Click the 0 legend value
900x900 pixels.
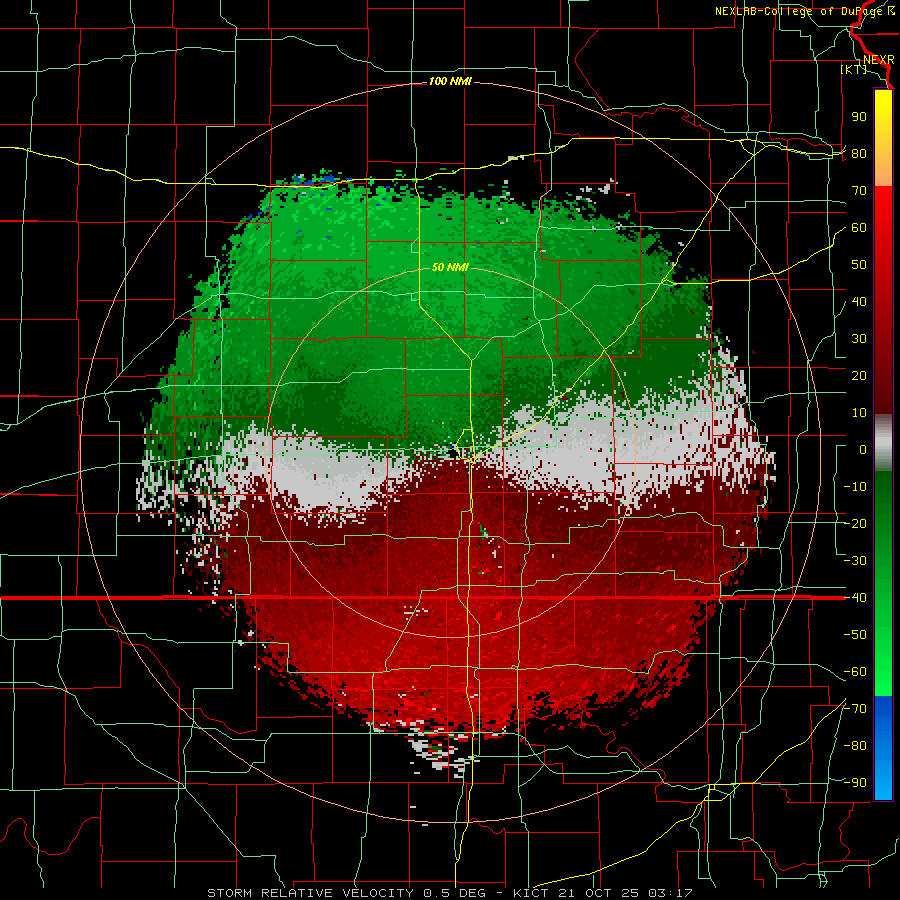[863, 450]
